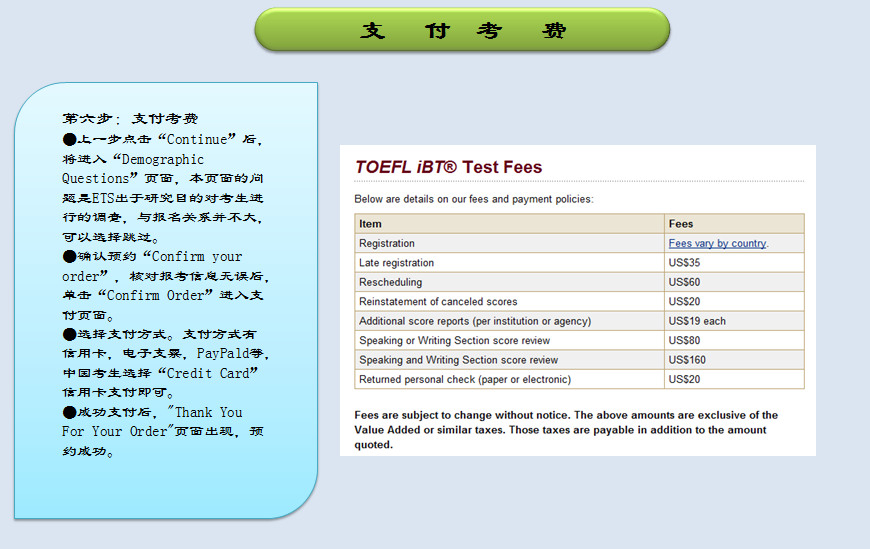
Task: Click the 'US$19 each' fee cell
Action: tap(697, 321)
